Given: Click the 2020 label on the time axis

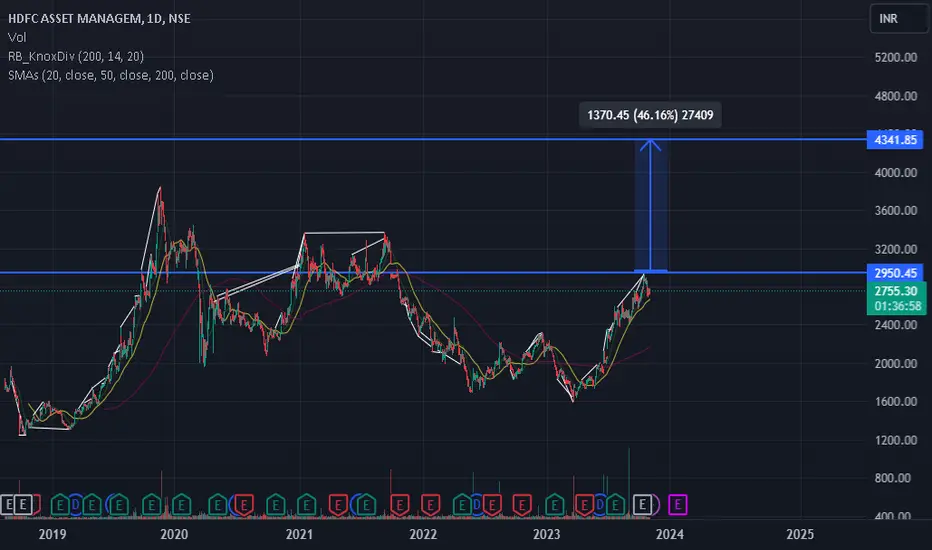Looking at the screenshot, I should click(x=174, y=535).
